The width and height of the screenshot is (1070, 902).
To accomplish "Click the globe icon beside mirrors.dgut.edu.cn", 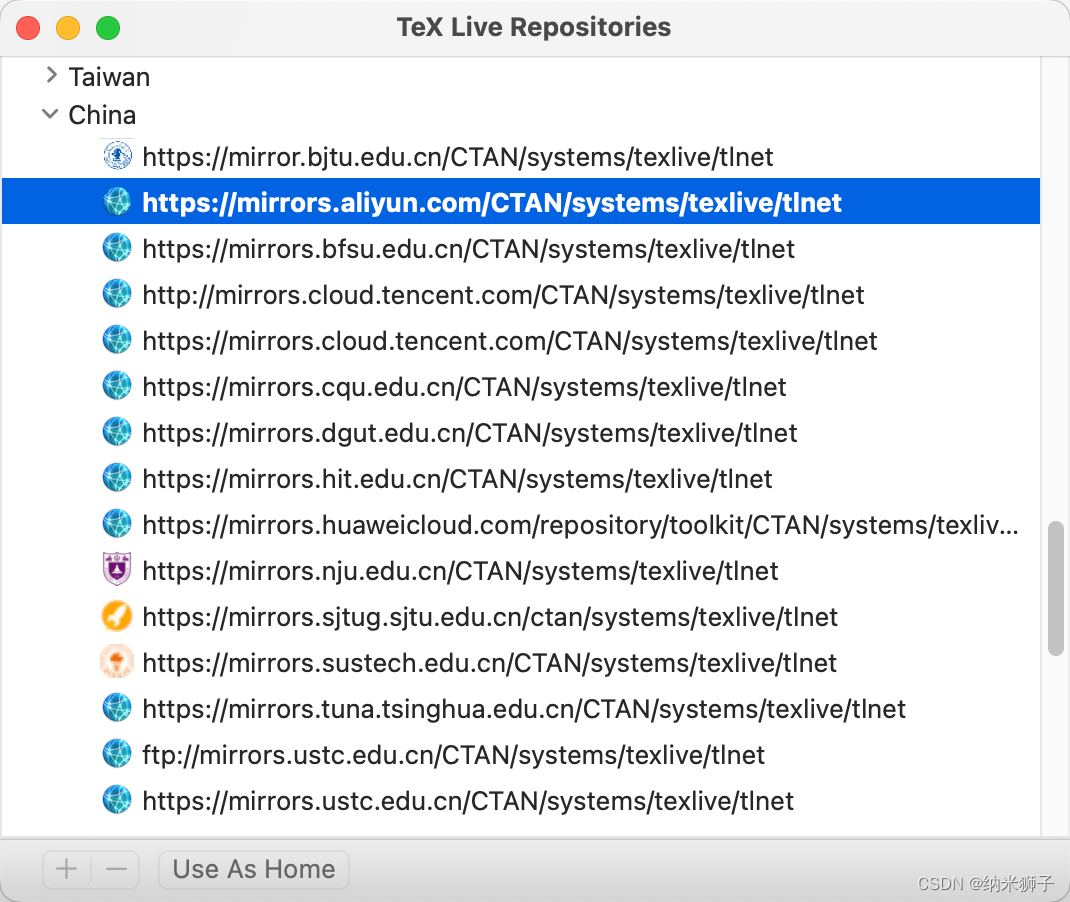I will coord(117,432).
